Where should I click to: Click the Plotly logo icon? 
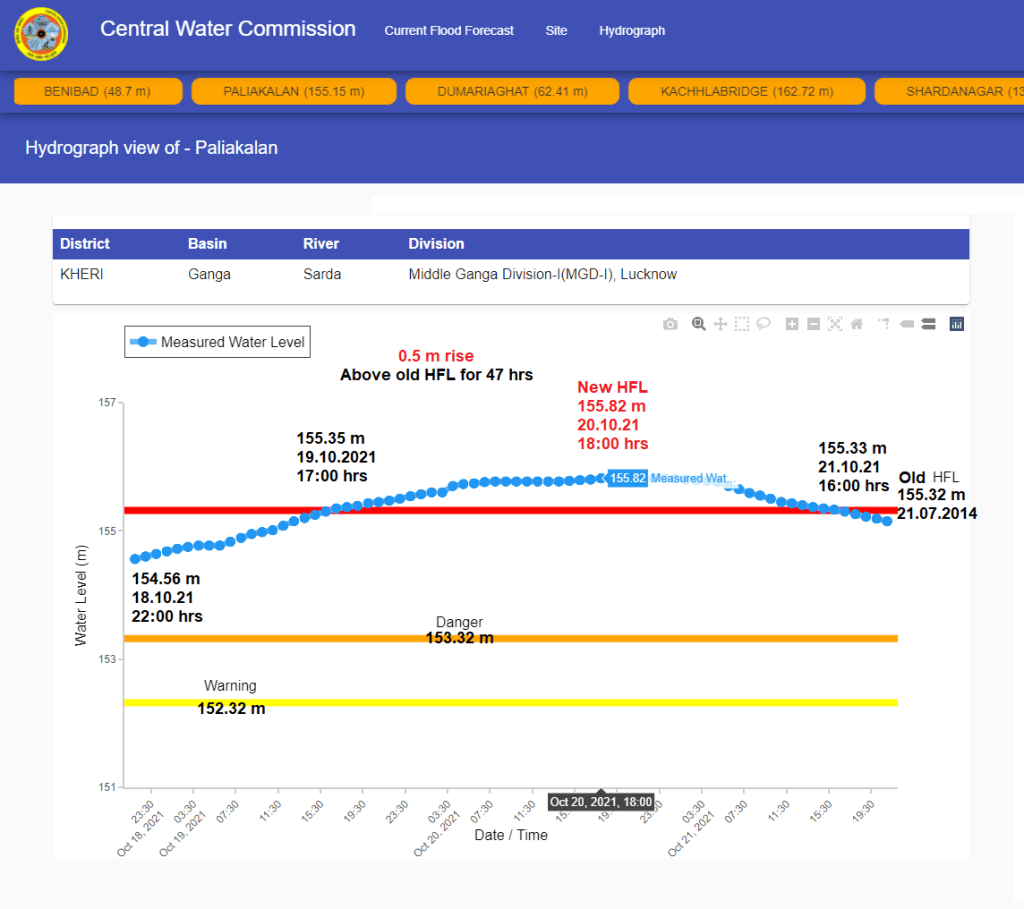coord(956,324)
